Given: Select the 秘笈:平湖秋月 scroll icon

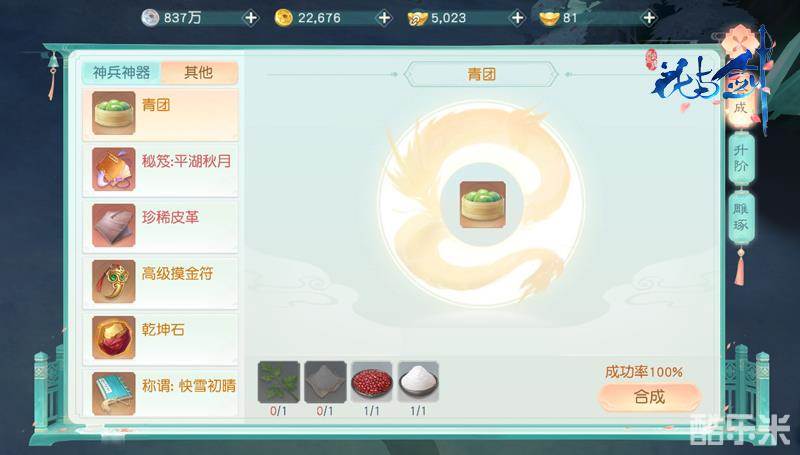Looking at the screenshot, I should tap(114, 169).
